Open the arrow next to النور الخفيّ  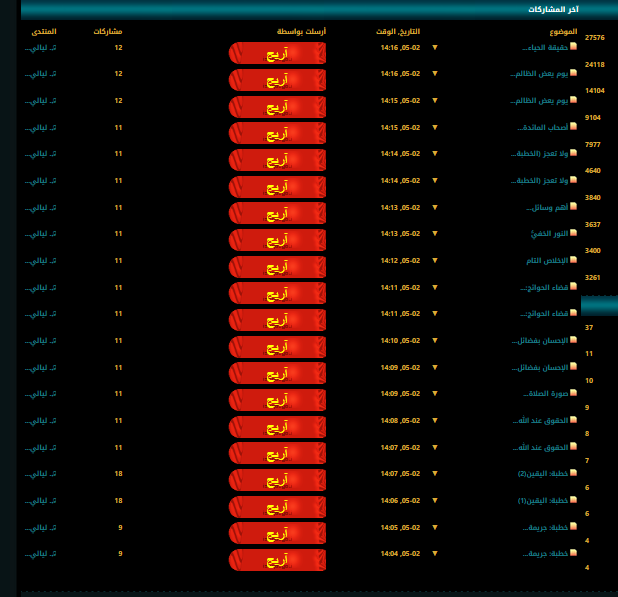point(435,233)
